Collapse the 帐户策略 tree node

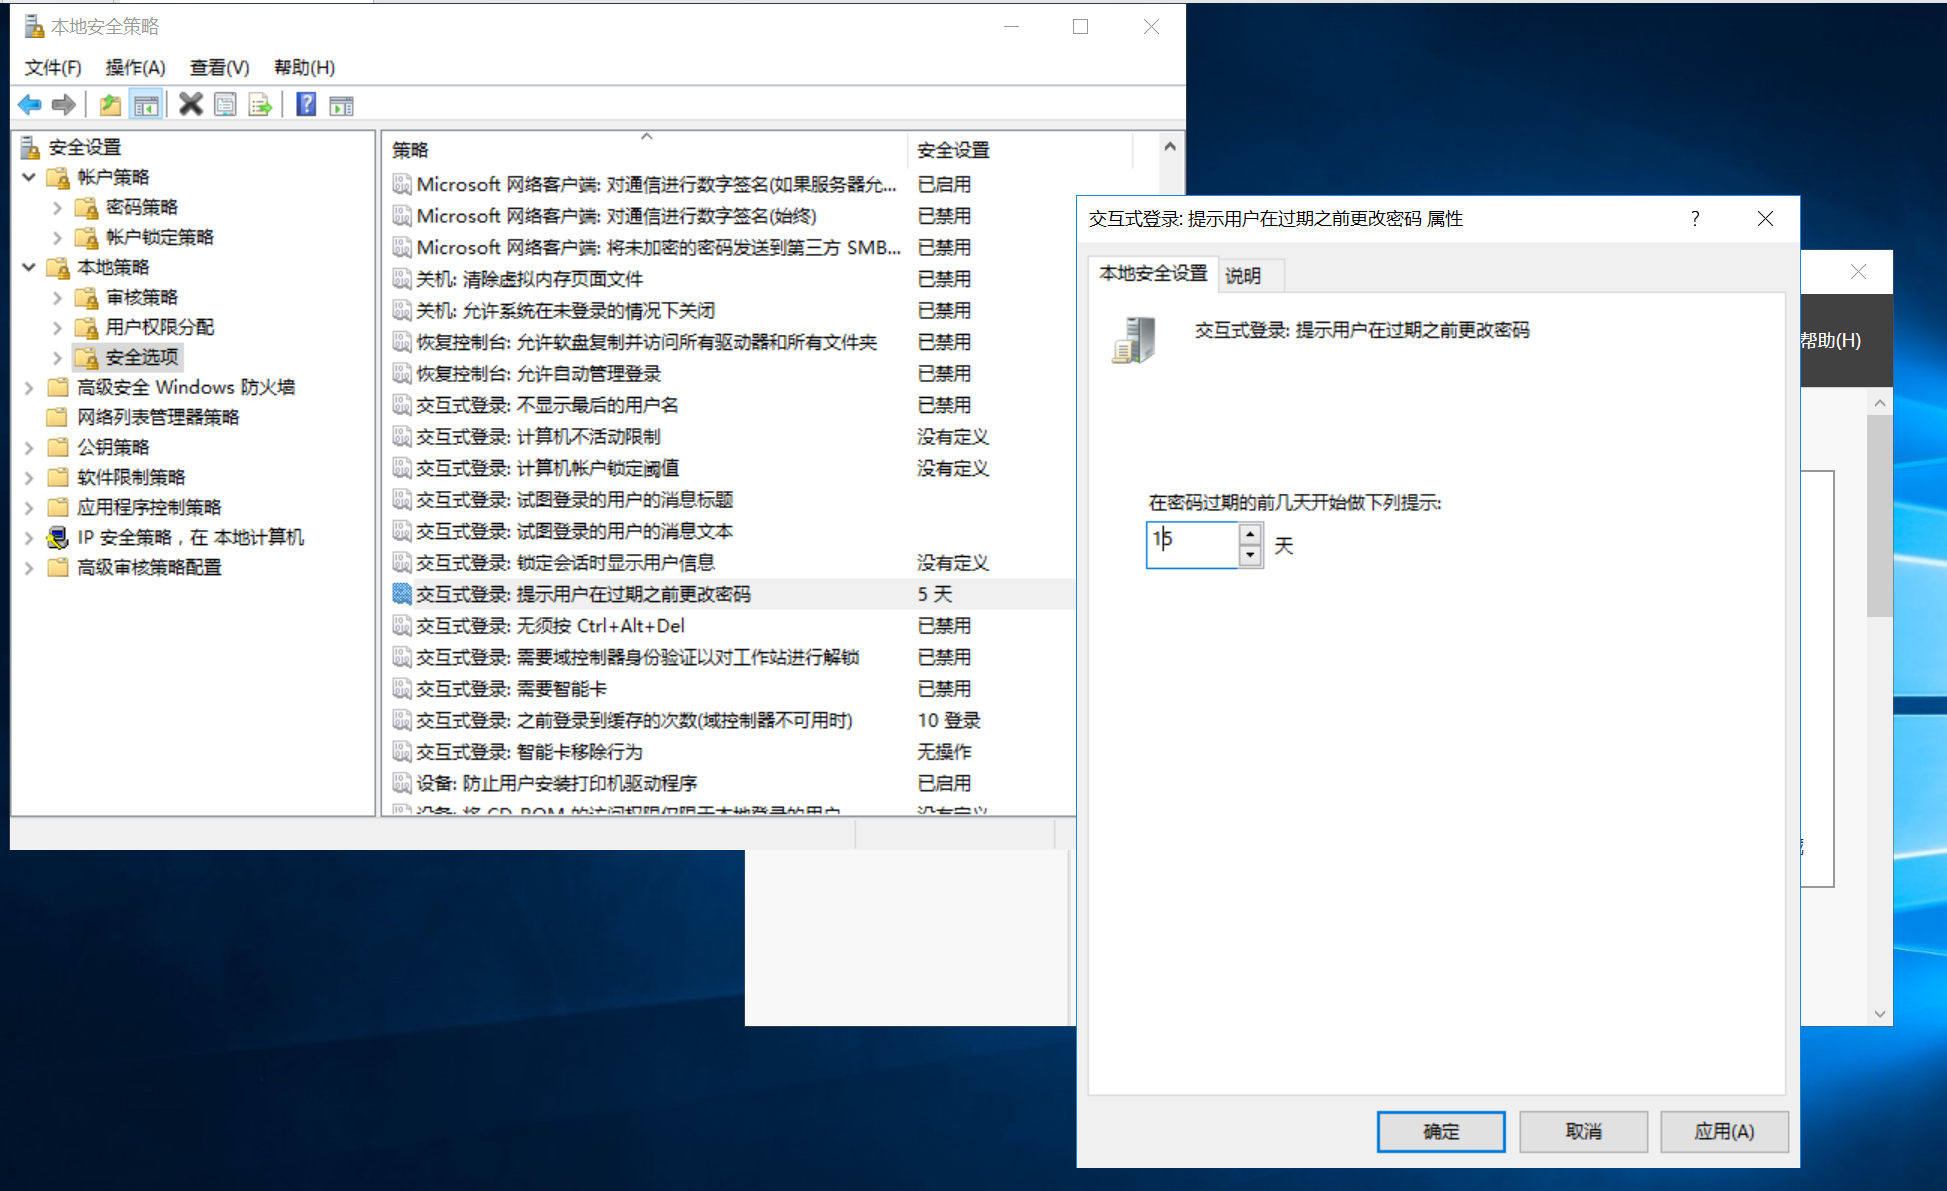pos(29,177)
